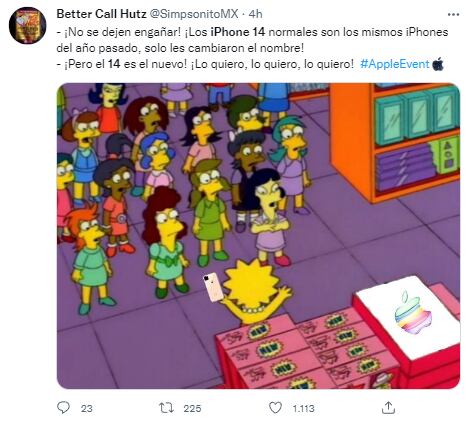Open the share upload icon
The image size is (473, 421).
click(x=388, y=408)
